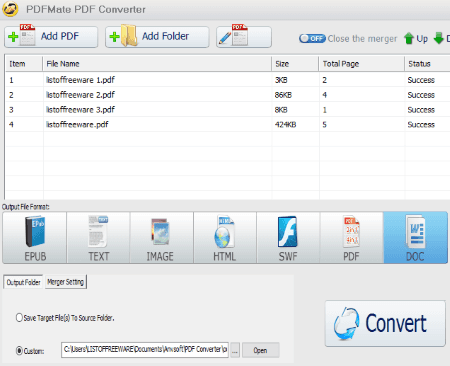Click the Status column header
Viewport: 450px width, 366px height.
point(427,64)
